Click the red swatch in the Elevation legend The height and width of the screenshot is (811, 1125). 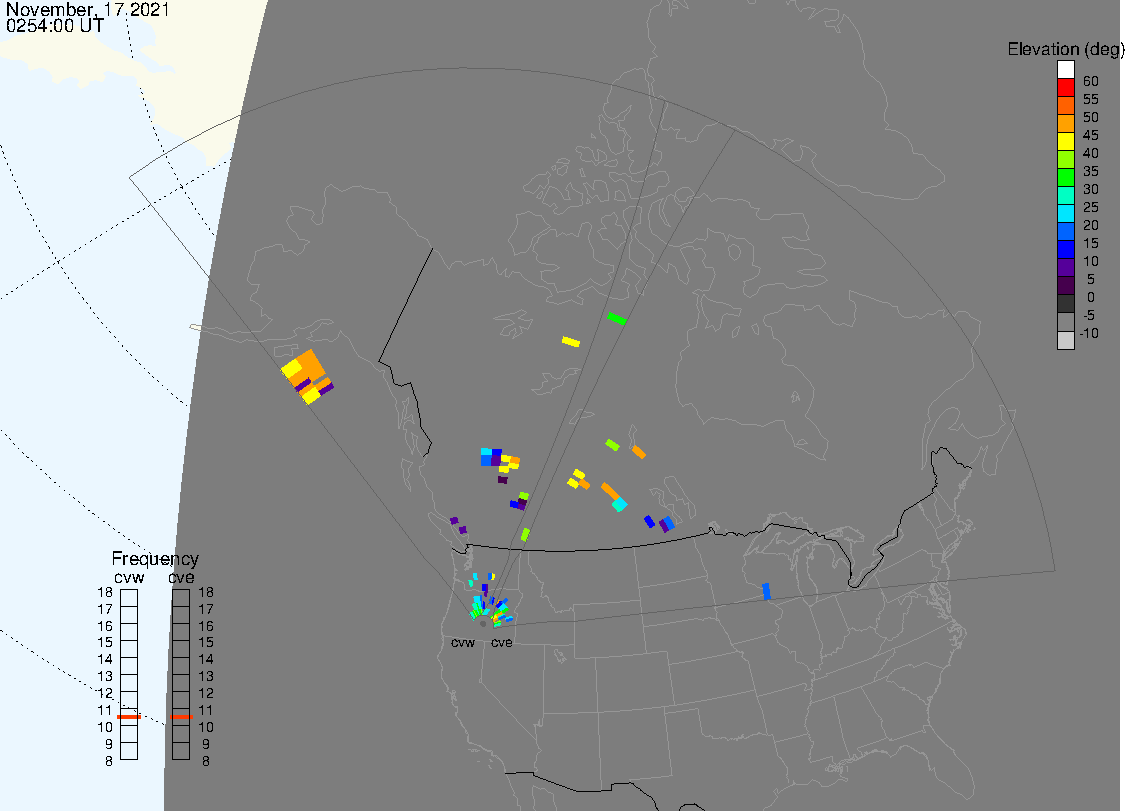[x=1066, y=88]
